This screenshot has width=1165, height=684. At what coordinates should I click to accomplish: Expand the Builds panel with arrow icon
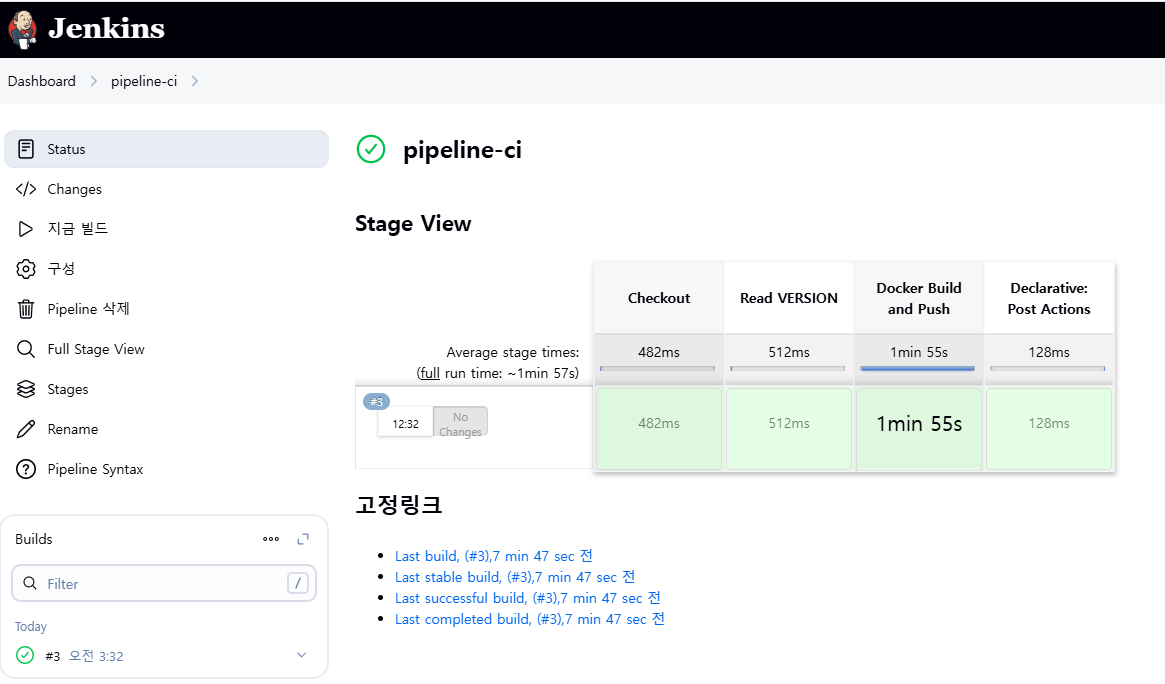coord(303,539)
